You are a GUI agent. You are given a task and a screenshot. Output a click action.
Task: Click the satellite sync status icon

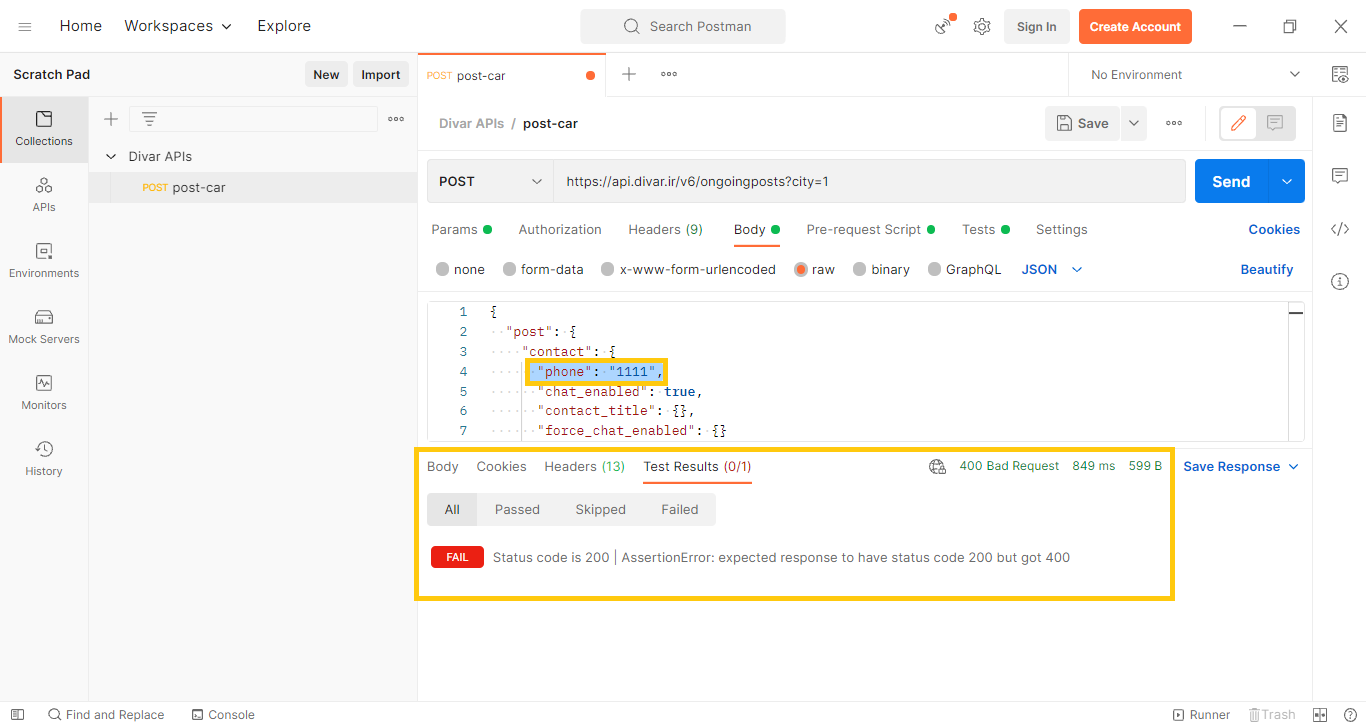coord(944,26)
